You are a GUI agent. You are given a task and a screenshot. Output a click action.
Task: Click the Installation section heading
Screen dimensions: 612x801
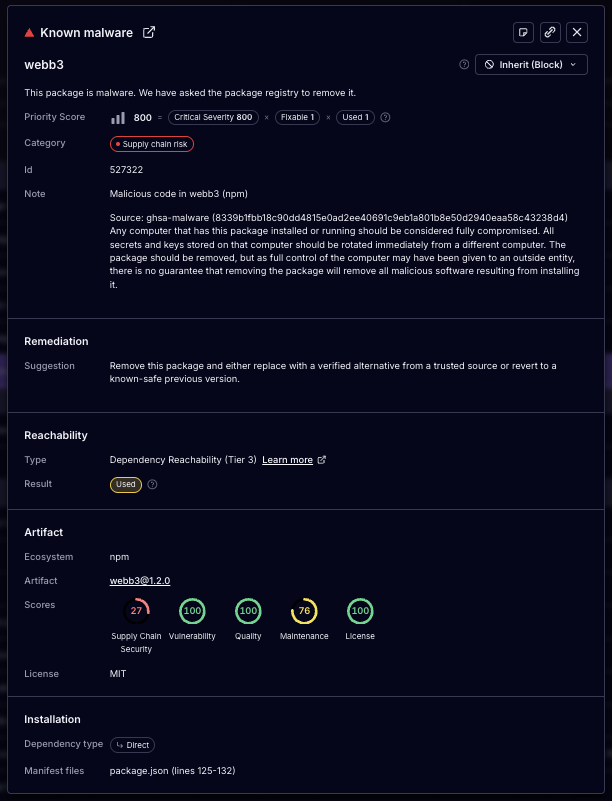pyautogui.click(x=52, y=719)
